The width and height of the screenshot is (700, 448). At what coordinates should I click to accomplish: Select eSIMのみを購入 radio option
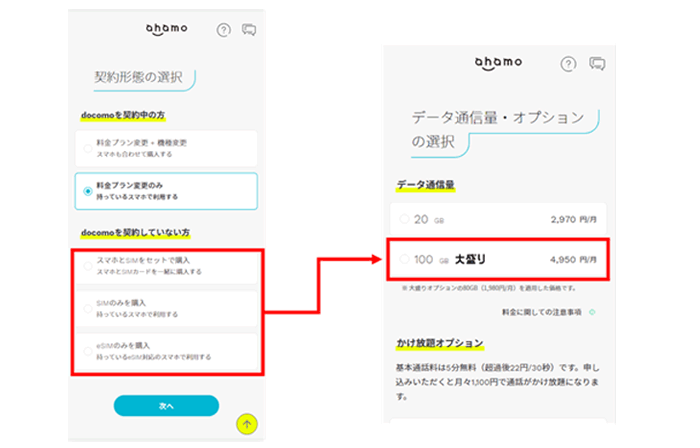[166, 351]
